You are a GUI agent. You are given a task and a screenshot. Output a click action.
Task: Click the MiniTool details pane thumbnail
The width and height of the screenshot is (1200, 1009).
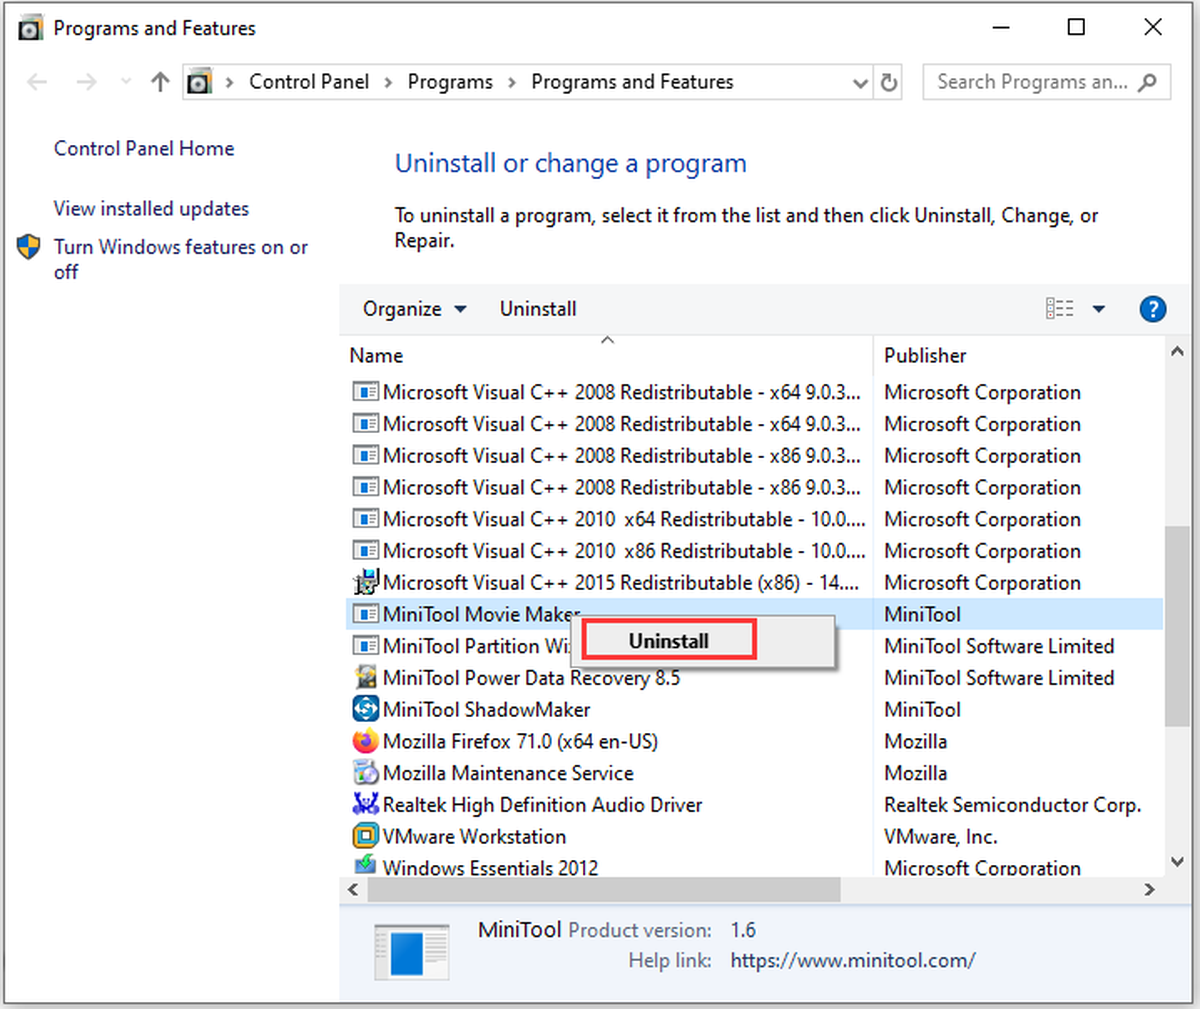pos(411,950)
